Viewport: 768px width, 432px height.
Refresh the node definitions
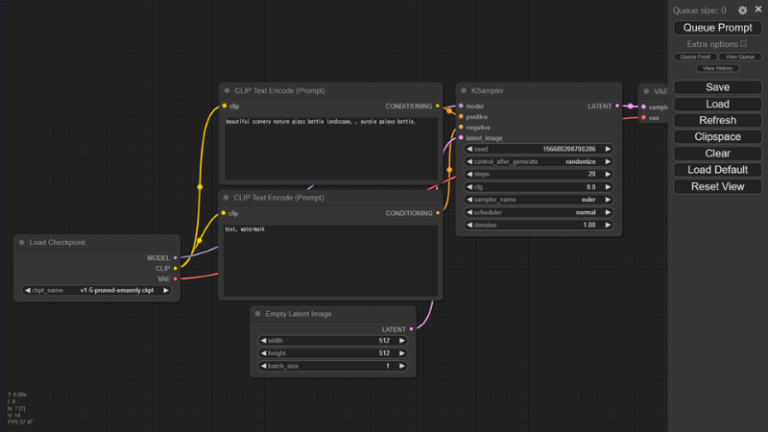click(x=718, y=120)
